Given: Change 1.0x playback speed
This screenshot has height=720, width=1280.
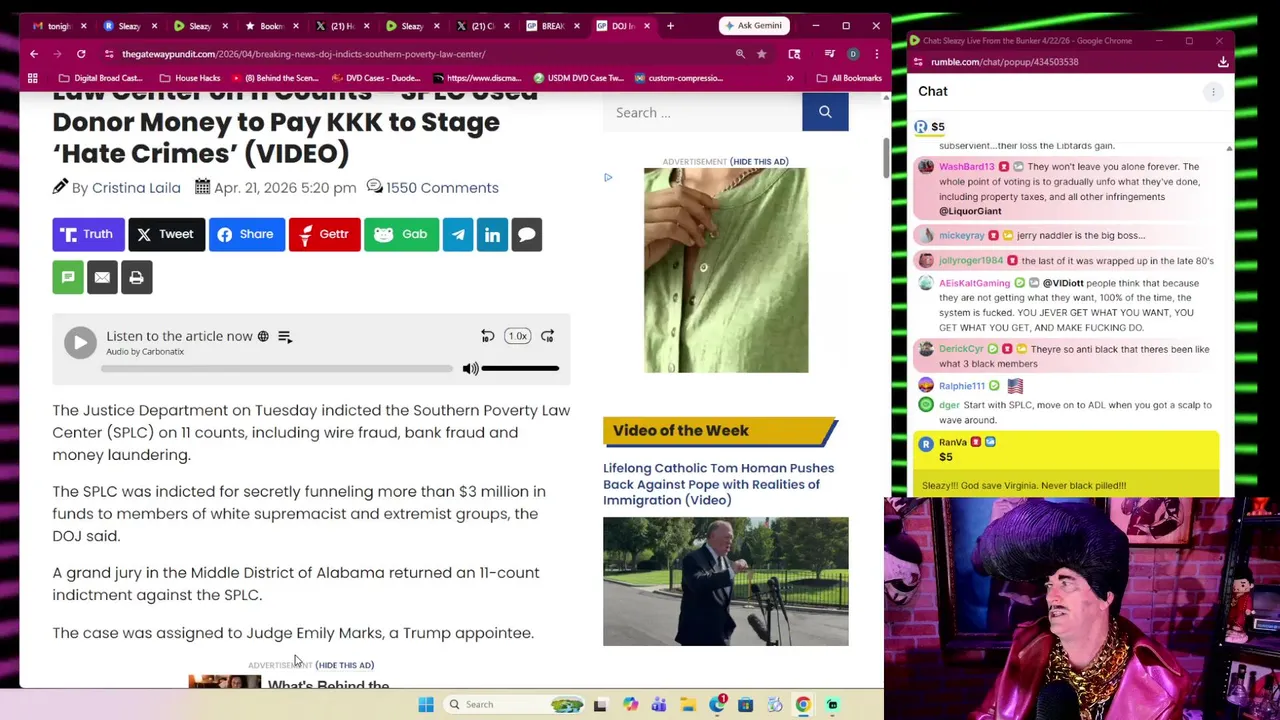Looking at the screenshot, I should 517,336.
